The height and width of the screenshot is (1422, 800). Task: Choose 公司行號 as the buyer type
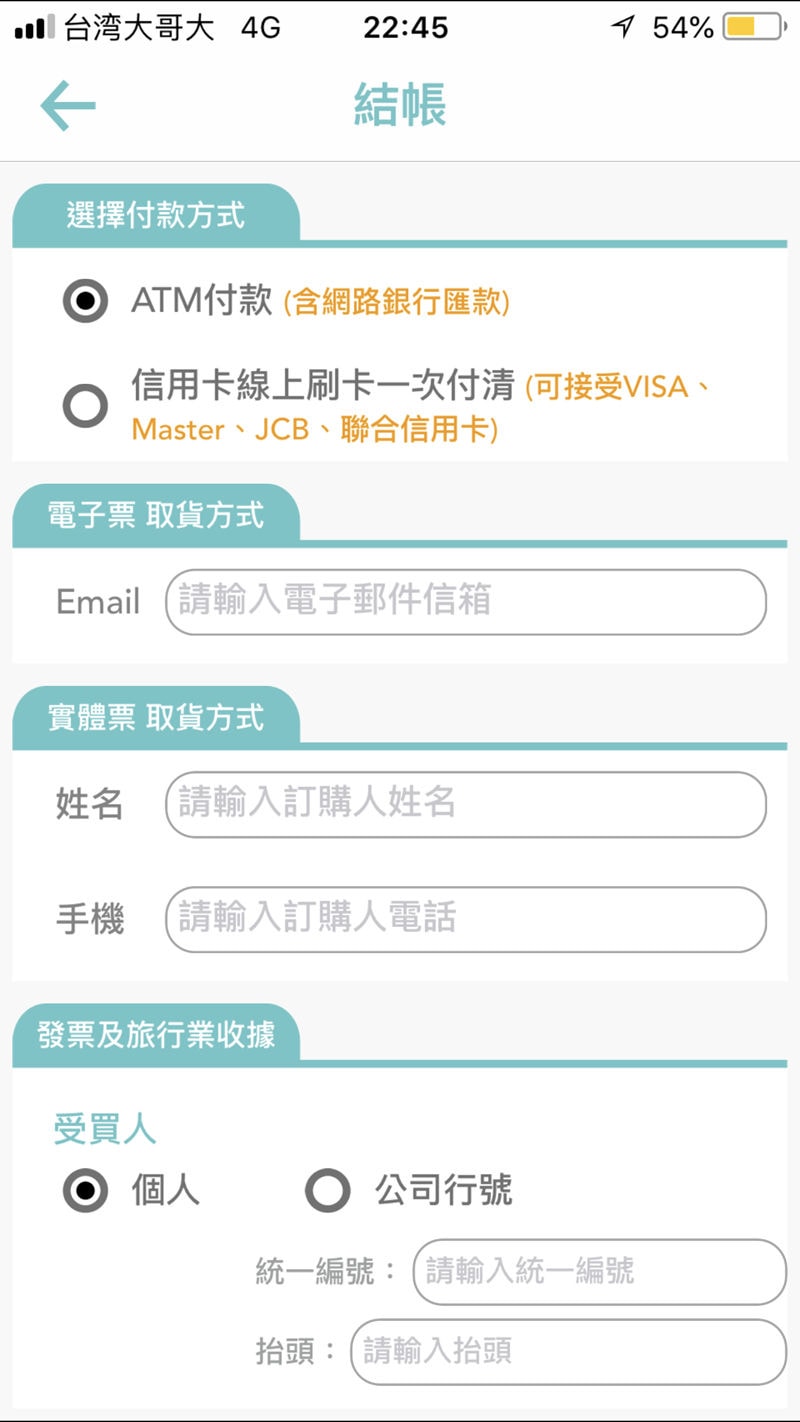pyautogui.click(x=327, y=1190)
